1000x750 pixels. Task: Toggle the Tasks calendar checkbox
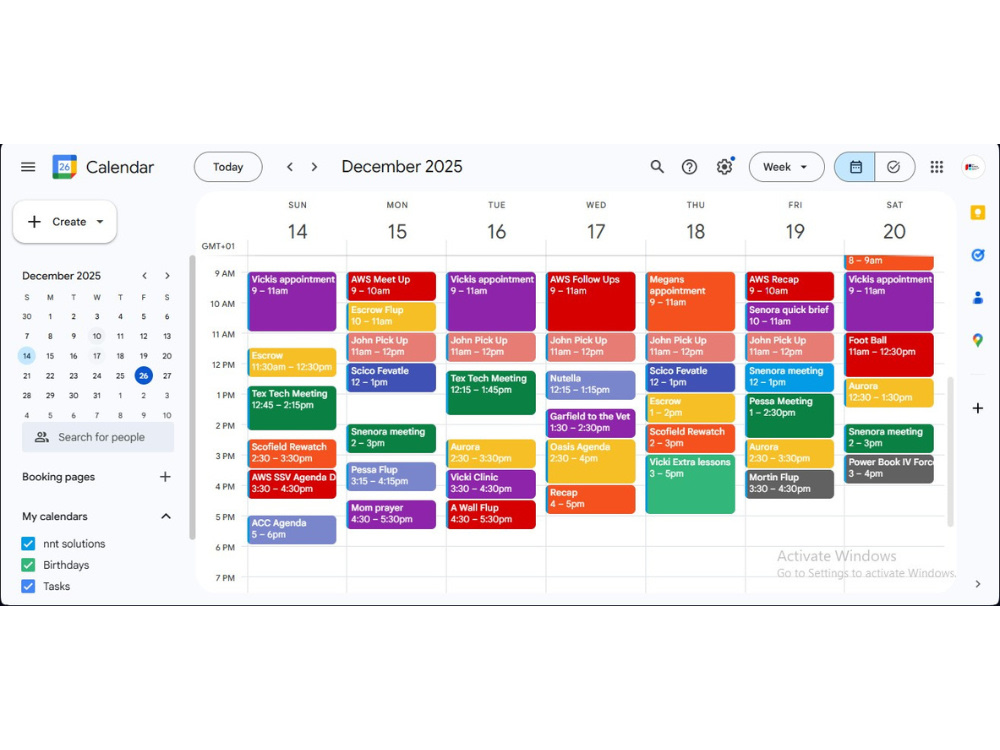[x=28, y=585]
